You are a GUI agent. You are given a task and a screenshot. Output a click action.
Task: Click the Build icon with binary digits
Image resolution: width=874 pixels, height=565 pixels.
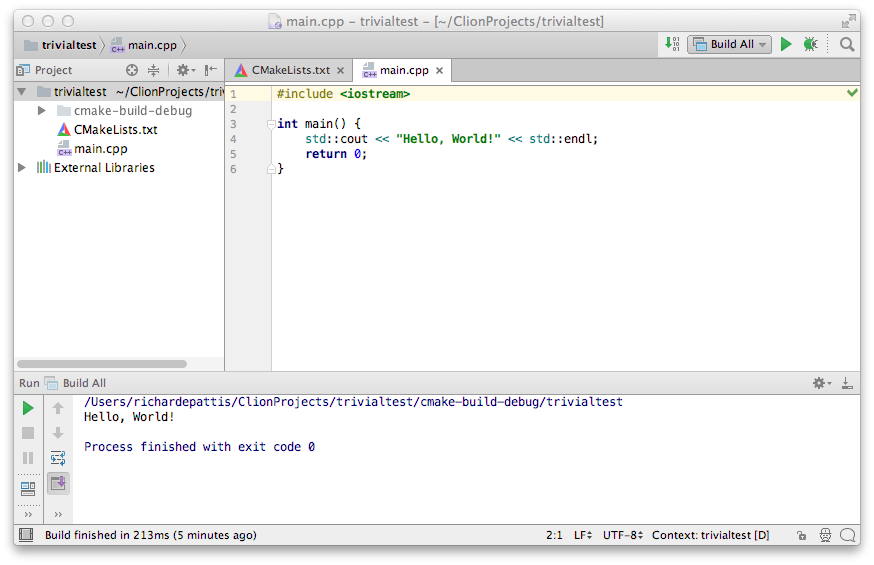(x=673, y=45)
